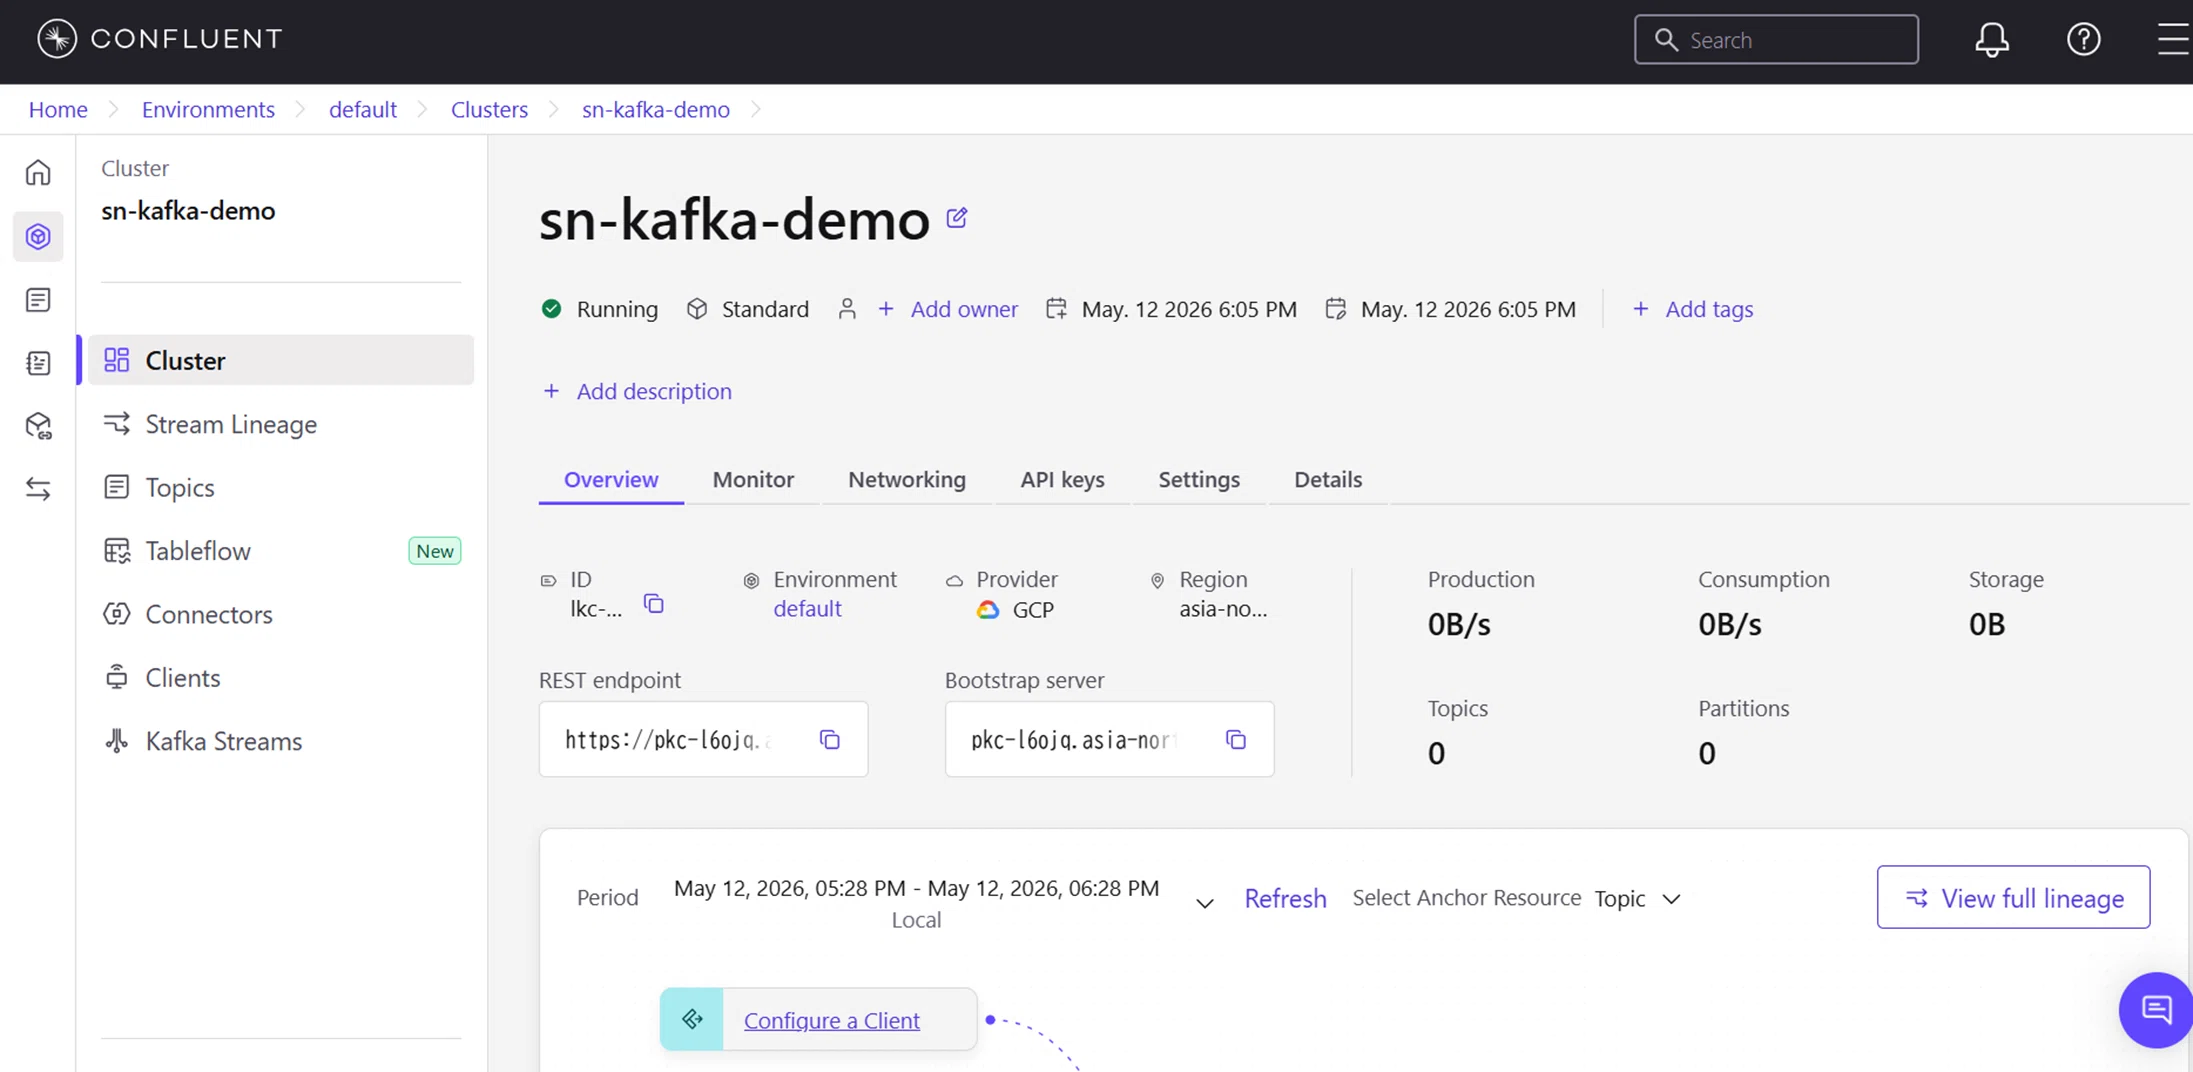2193x1072 pixels.
Task: Click the Storage 0B value
Action: pyautogui.click(x=1987, y=624)
